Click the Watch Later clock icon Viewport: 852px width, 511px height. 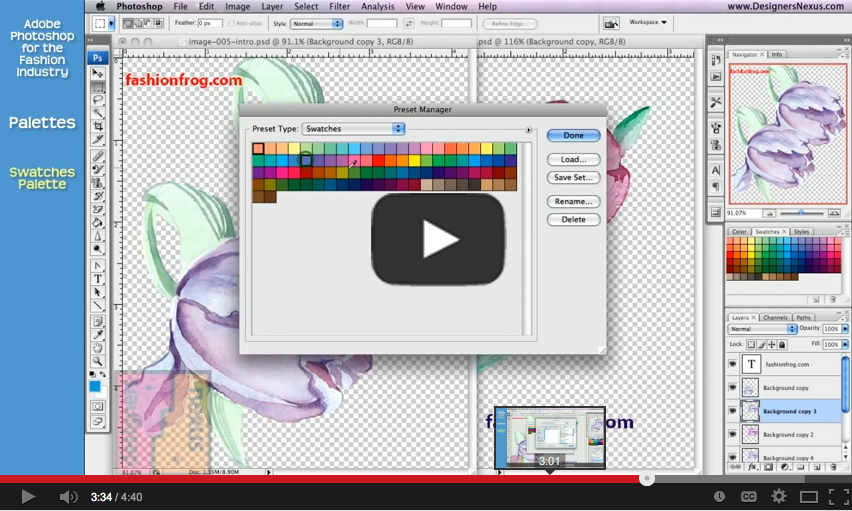(719, 496)
